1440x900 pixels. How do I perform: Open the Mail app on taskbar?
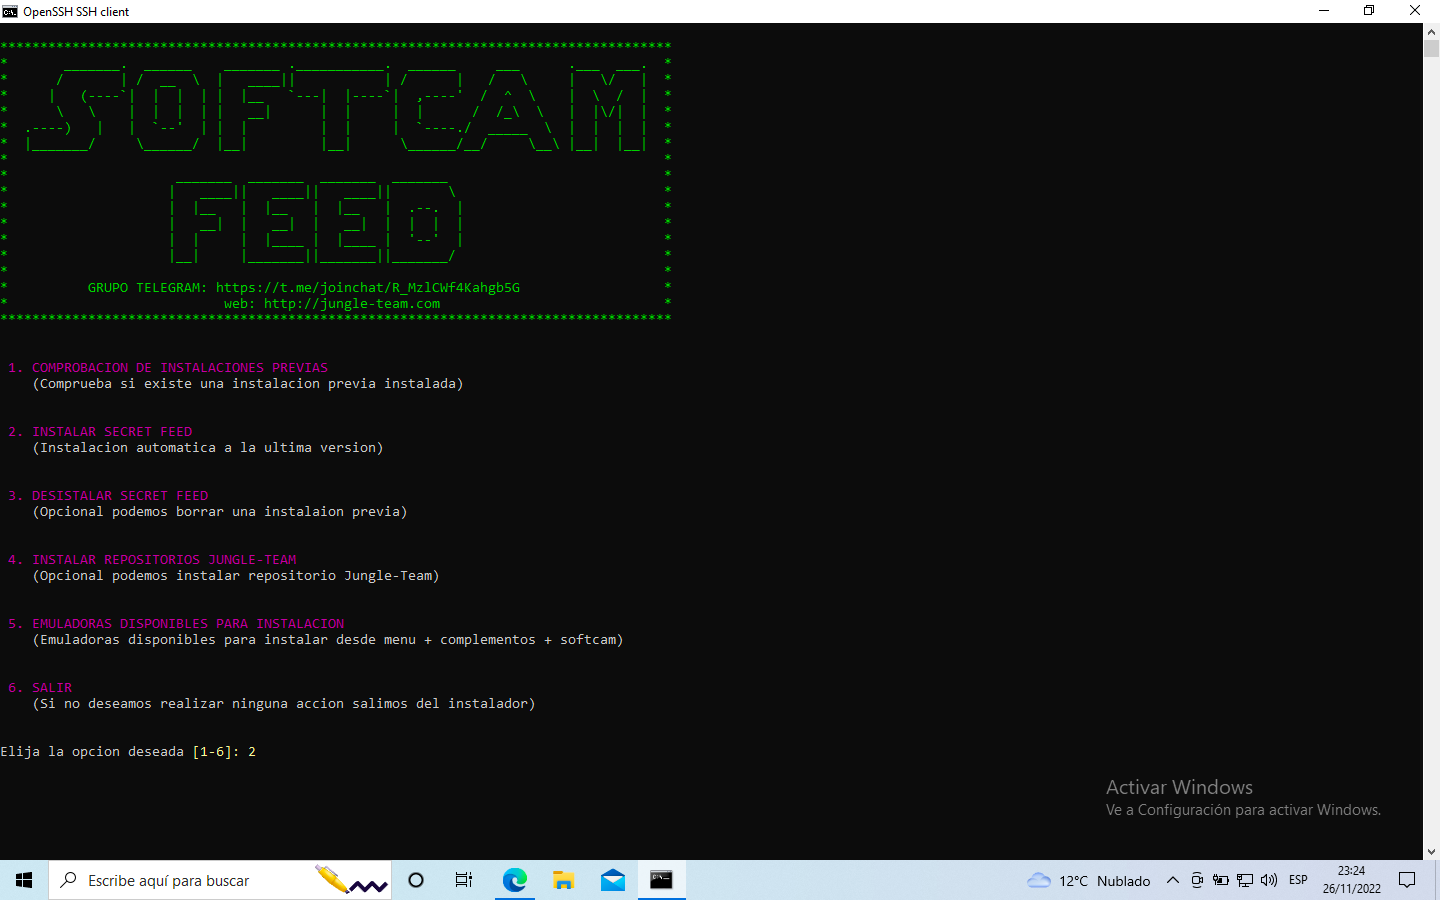coord(613,880)
